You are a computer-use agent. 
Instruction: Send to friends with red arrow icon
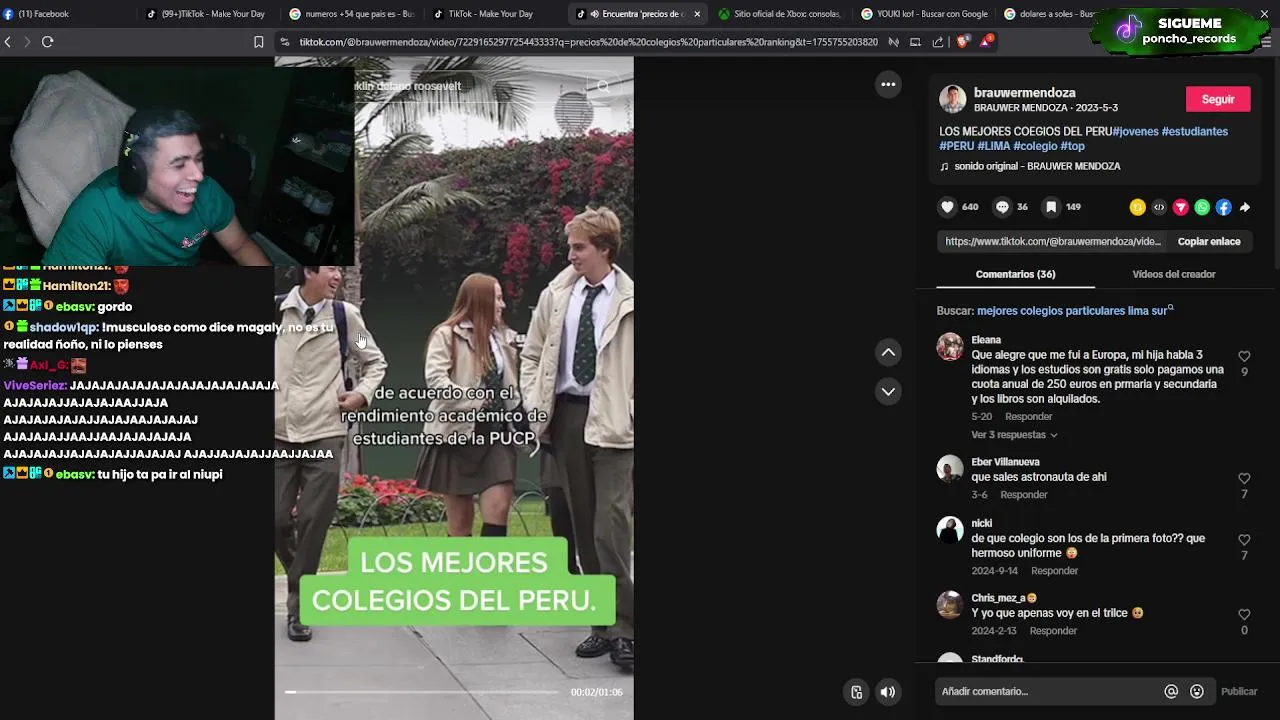pos(1181,207)
